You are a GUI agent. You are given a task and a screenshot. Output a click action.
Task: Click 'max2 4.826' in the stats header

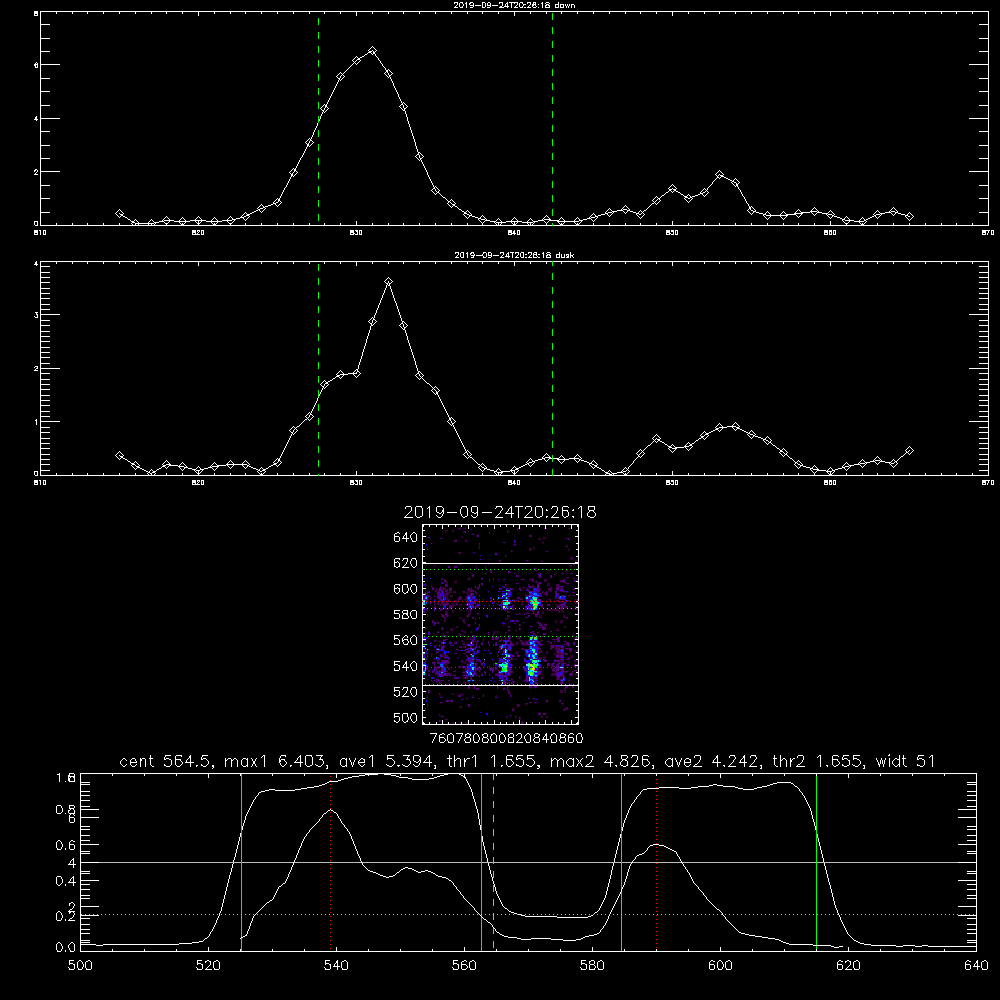(600, 761)
